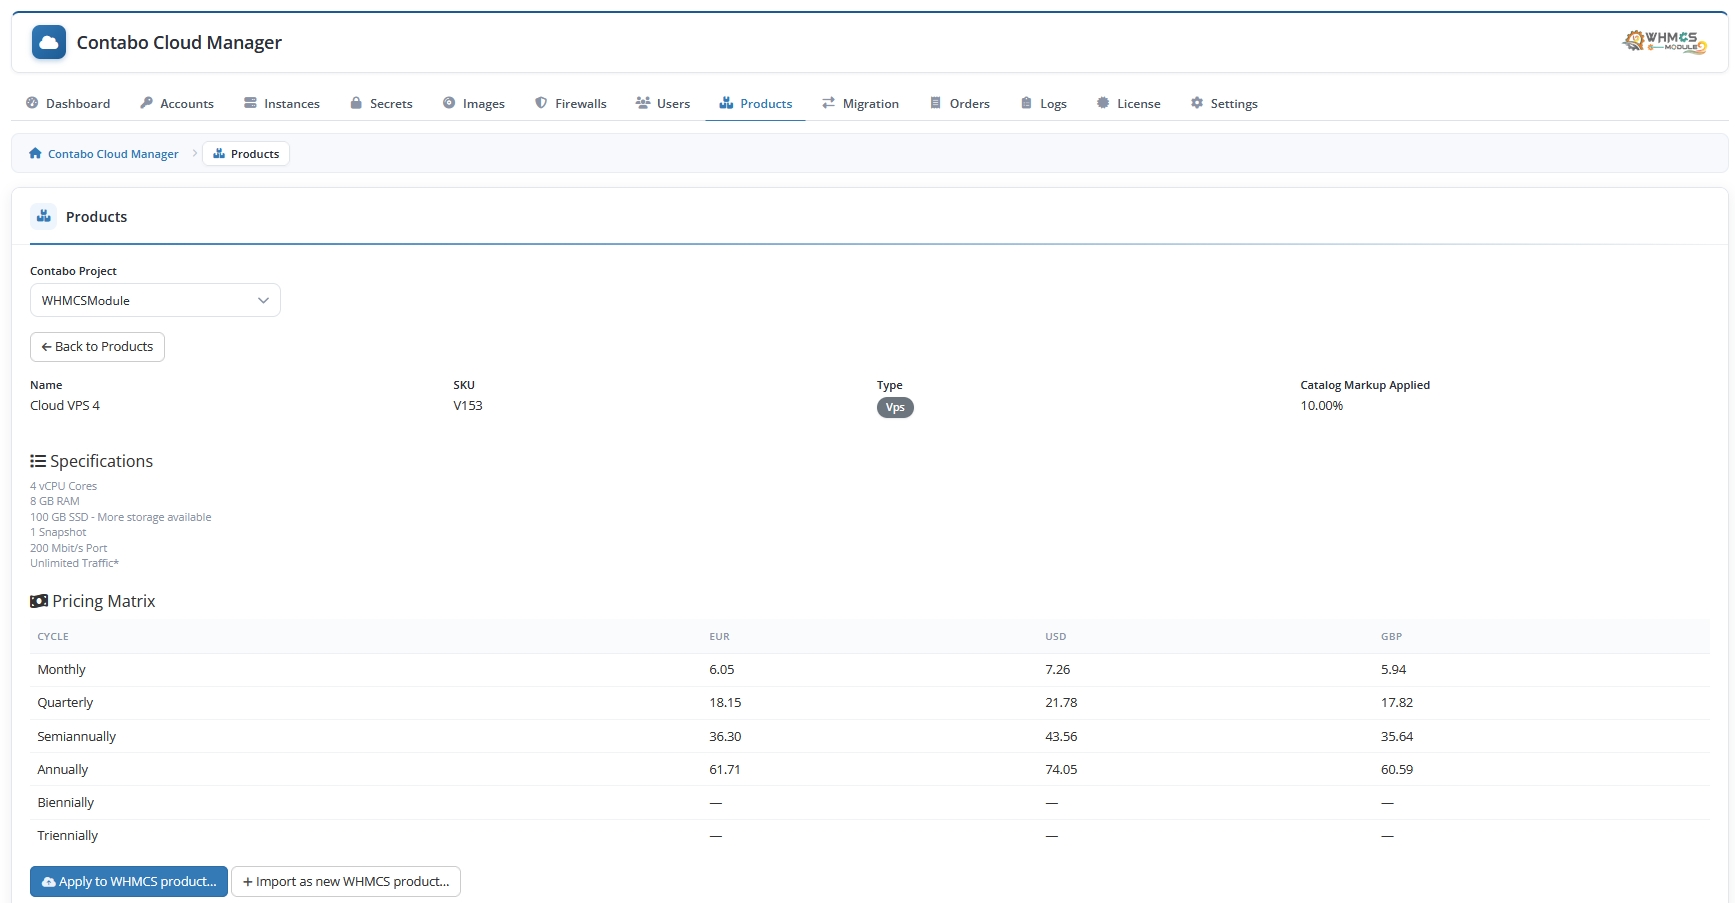Click the product name Cloud VPS 4
The height and width of the screenshot is (903, 1735).
tap(65, 405)
